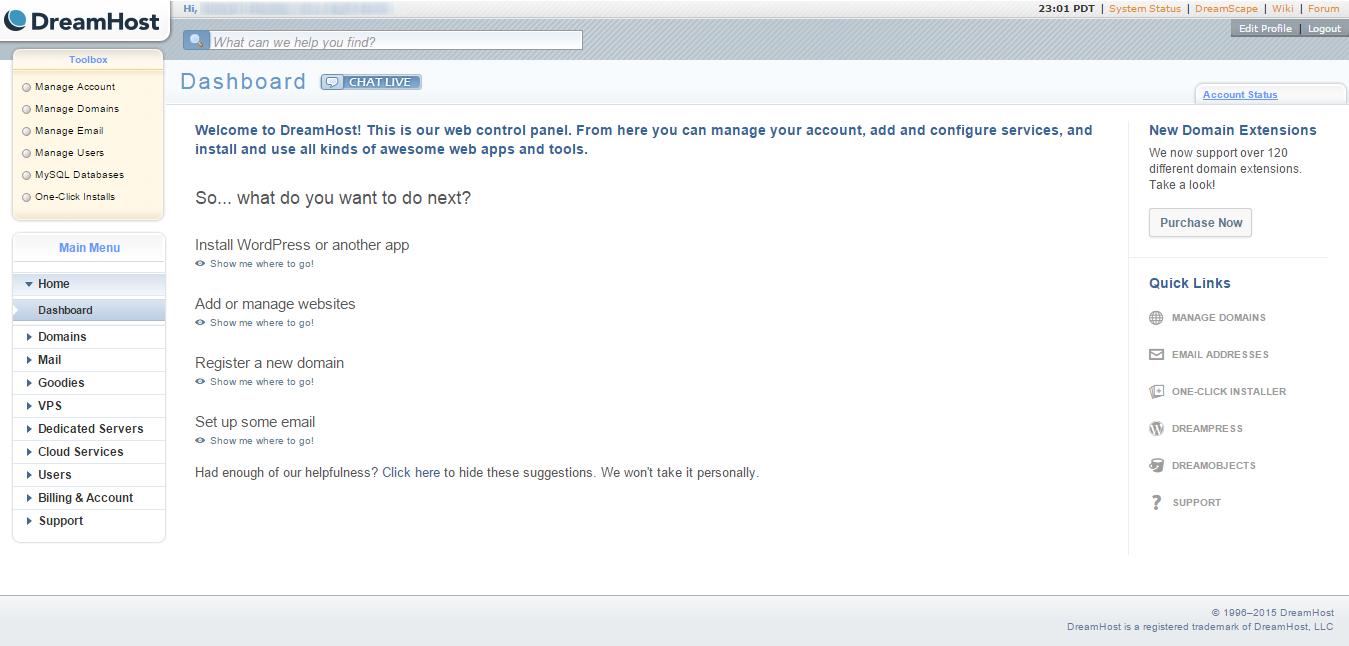Click the 'Click here' hide suggestions link
The width and height of the screenshot is (1349, 646).
(411, 473)
